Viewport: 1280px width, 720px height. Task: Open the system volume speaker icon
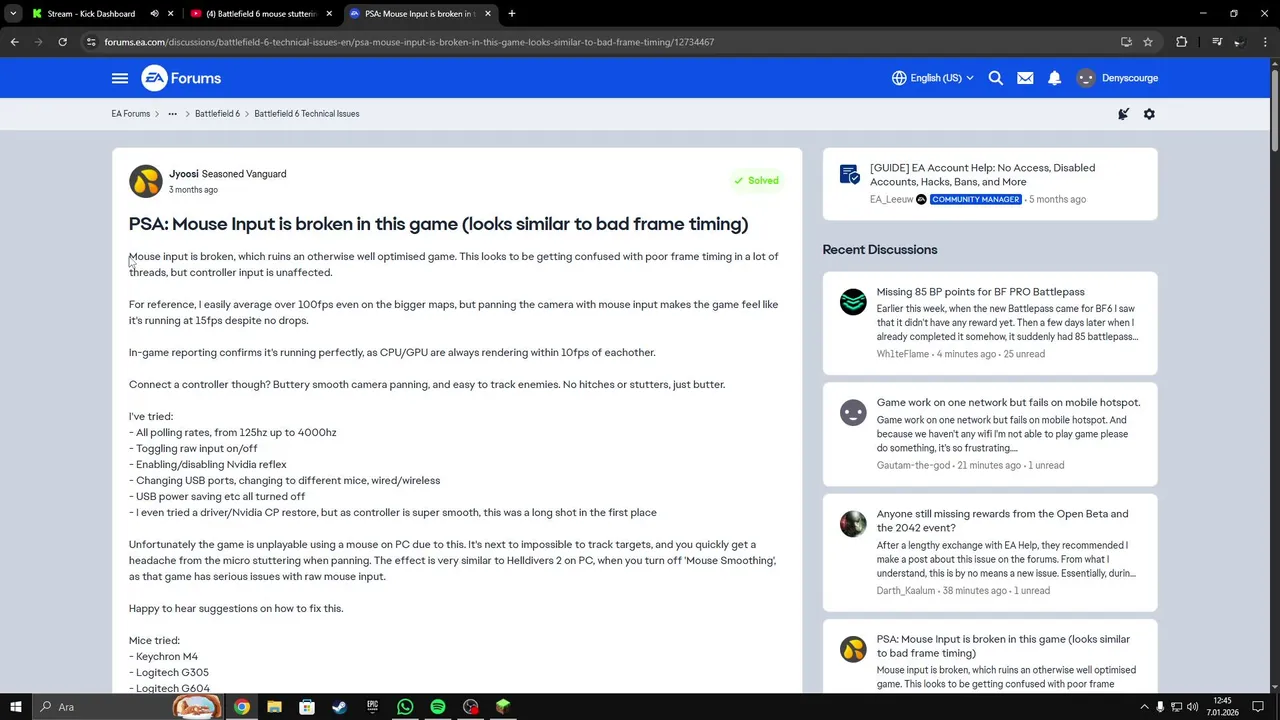tap(1192, 707)
